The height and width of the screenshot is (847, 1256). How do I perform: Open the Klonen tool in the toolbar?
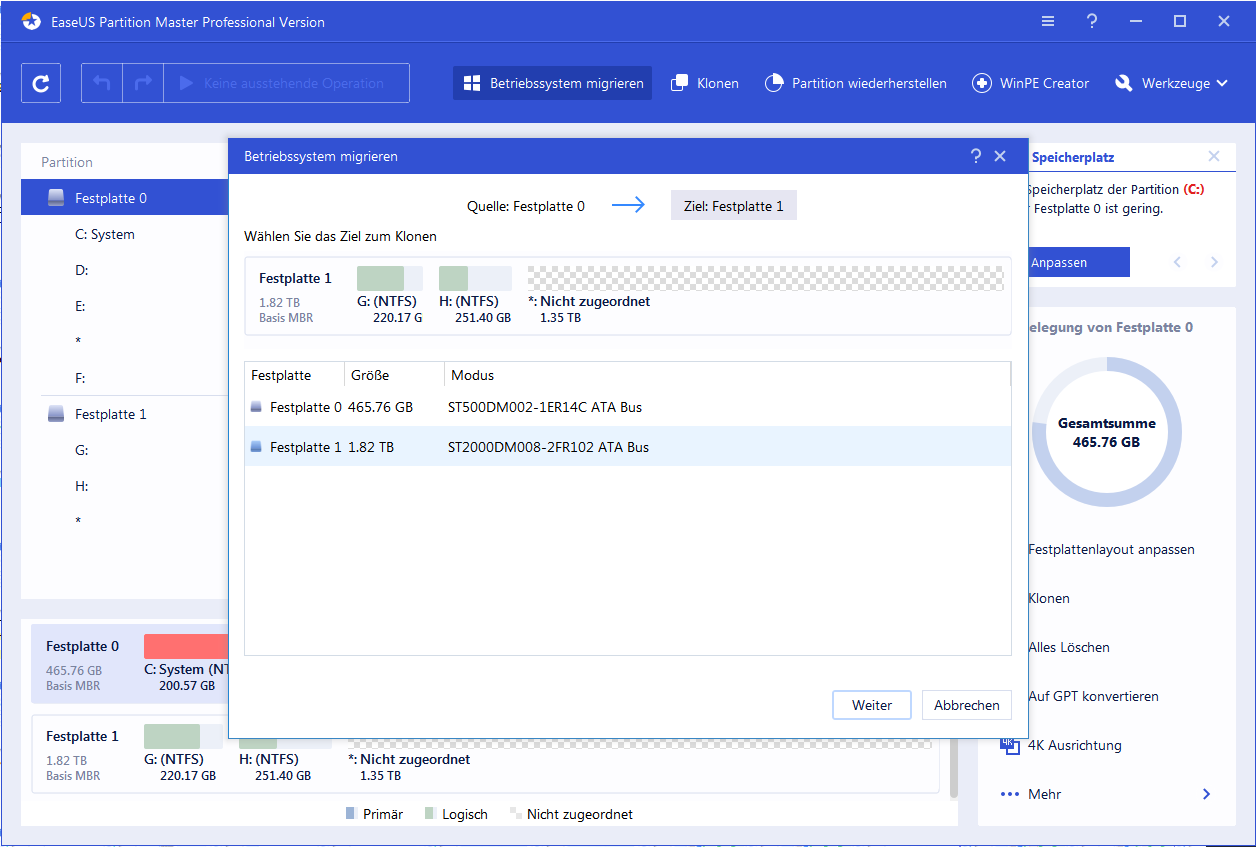pyautogui.click(x=705, y=83)
